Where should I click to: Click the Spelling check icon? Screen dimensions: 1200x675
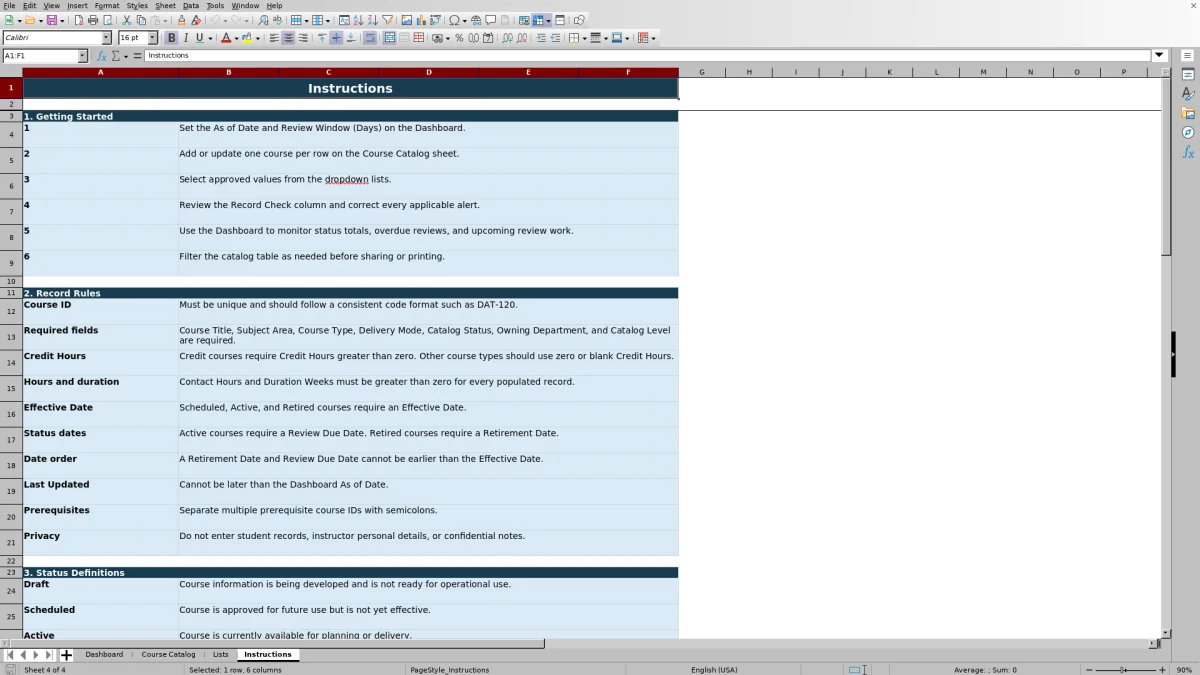[277, 20]
